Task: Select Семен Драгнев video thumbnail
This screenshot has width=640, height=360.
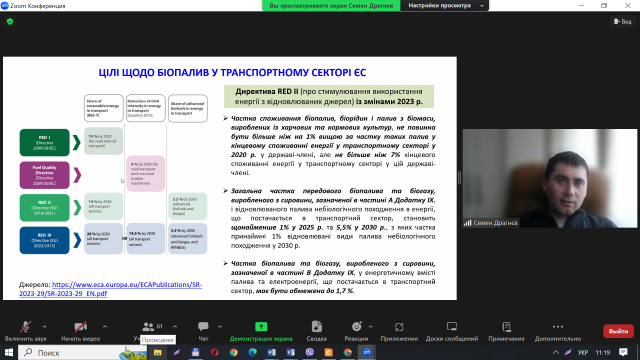Action: pos(549,178)
